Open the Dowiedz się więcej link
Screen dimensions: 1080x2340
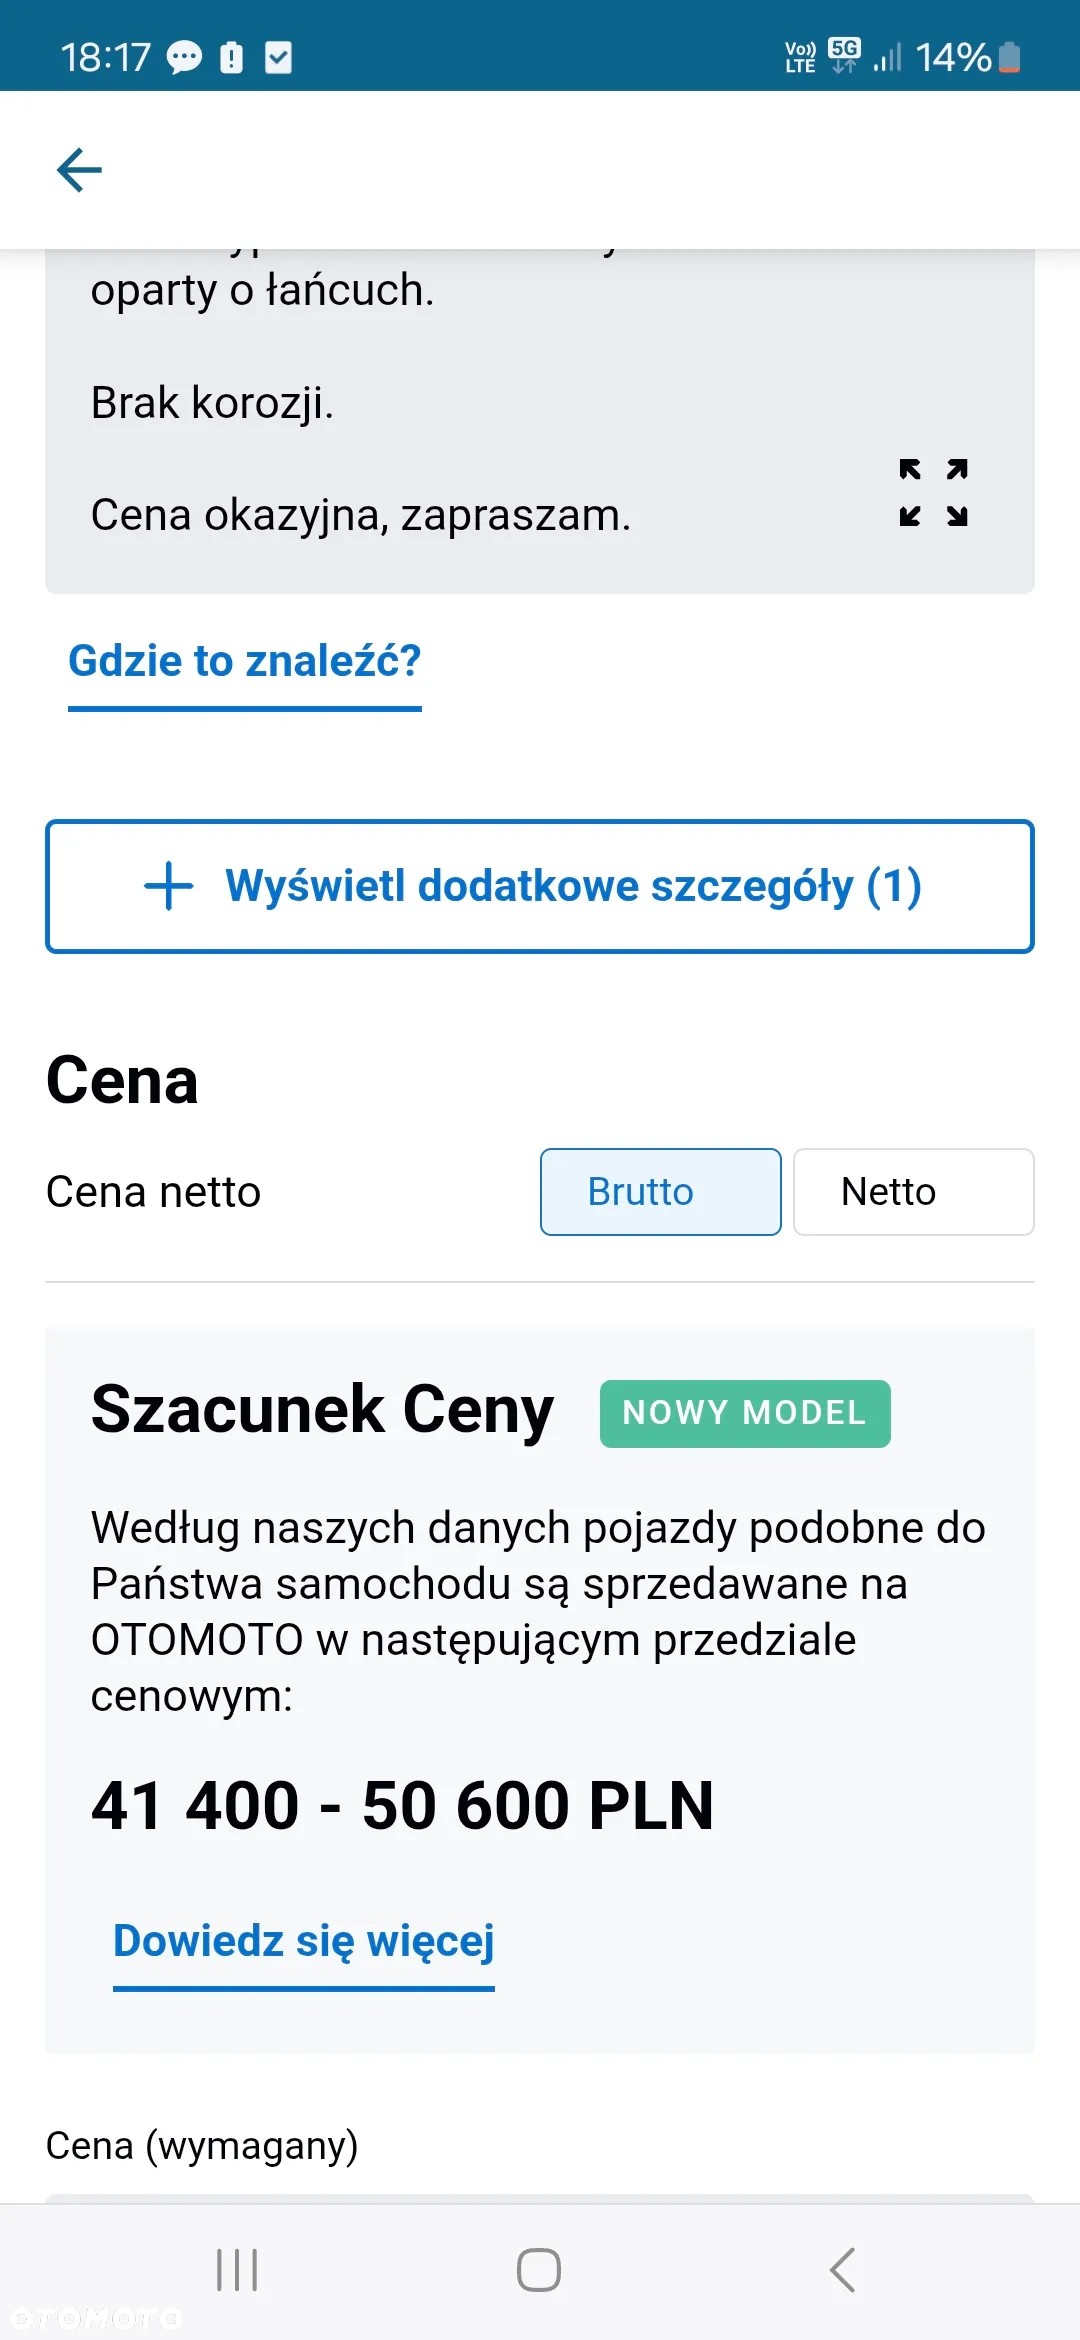point(304,1942)
